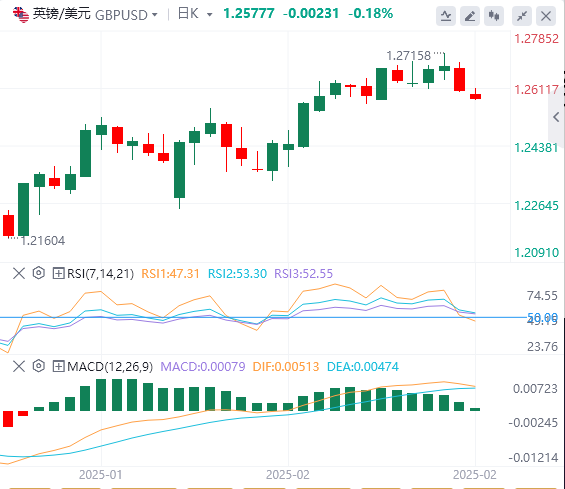Open MACD indicator settings hexagon

pyautogui.click(x=39, y=366)
